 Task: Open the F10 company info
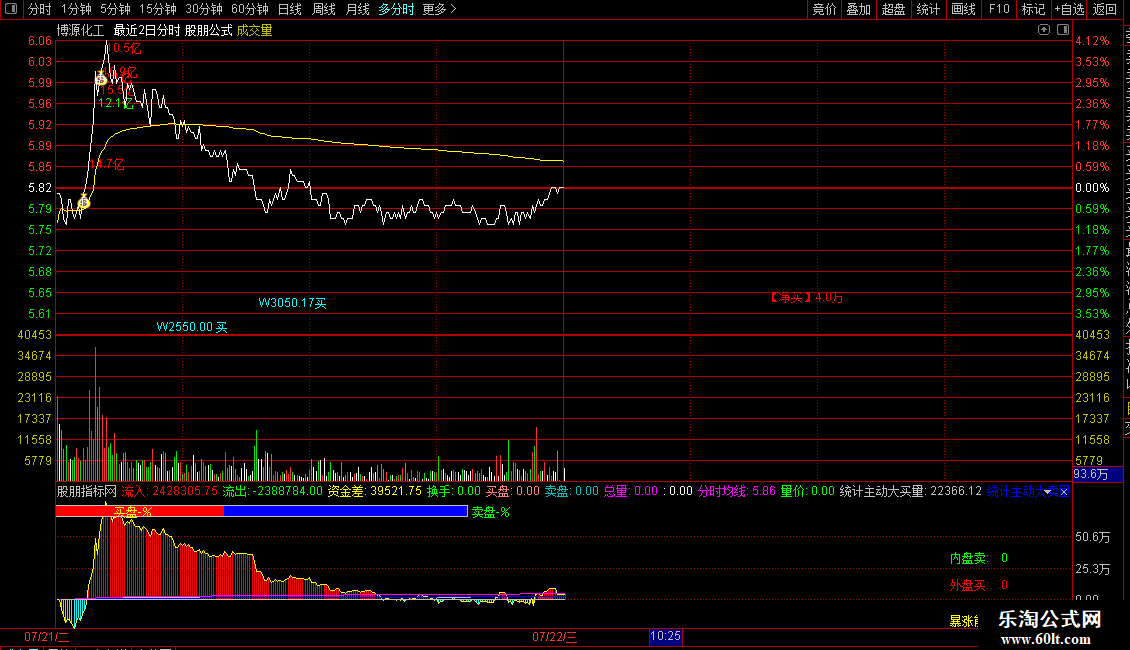click(999, 9)
